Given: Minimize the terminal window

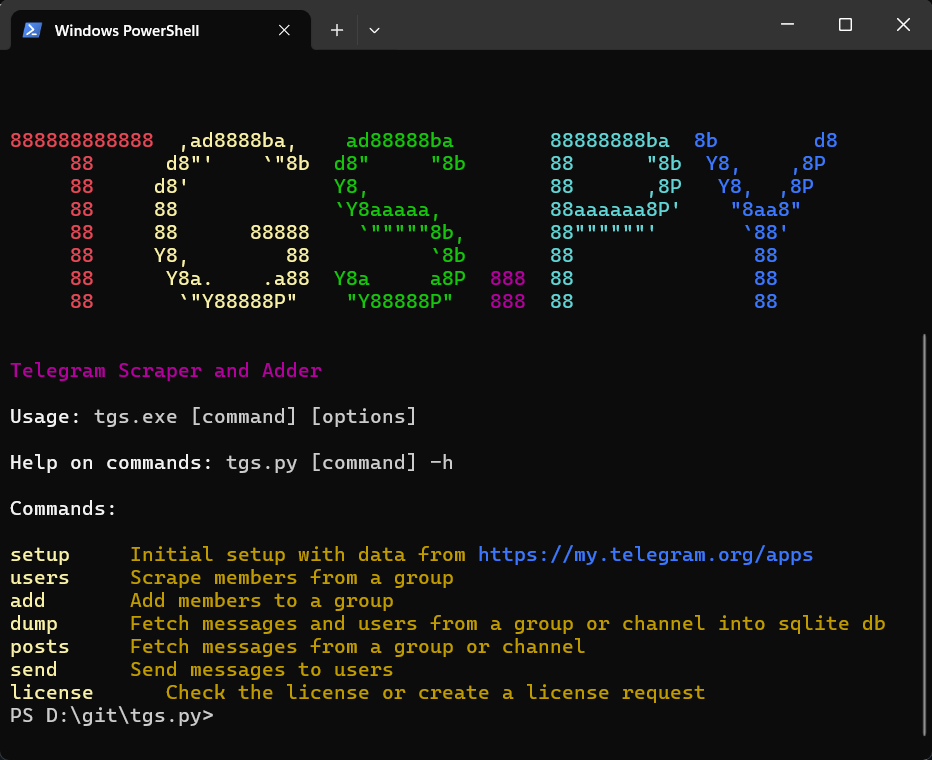Looking at the screenshot, I should (788, 24).
